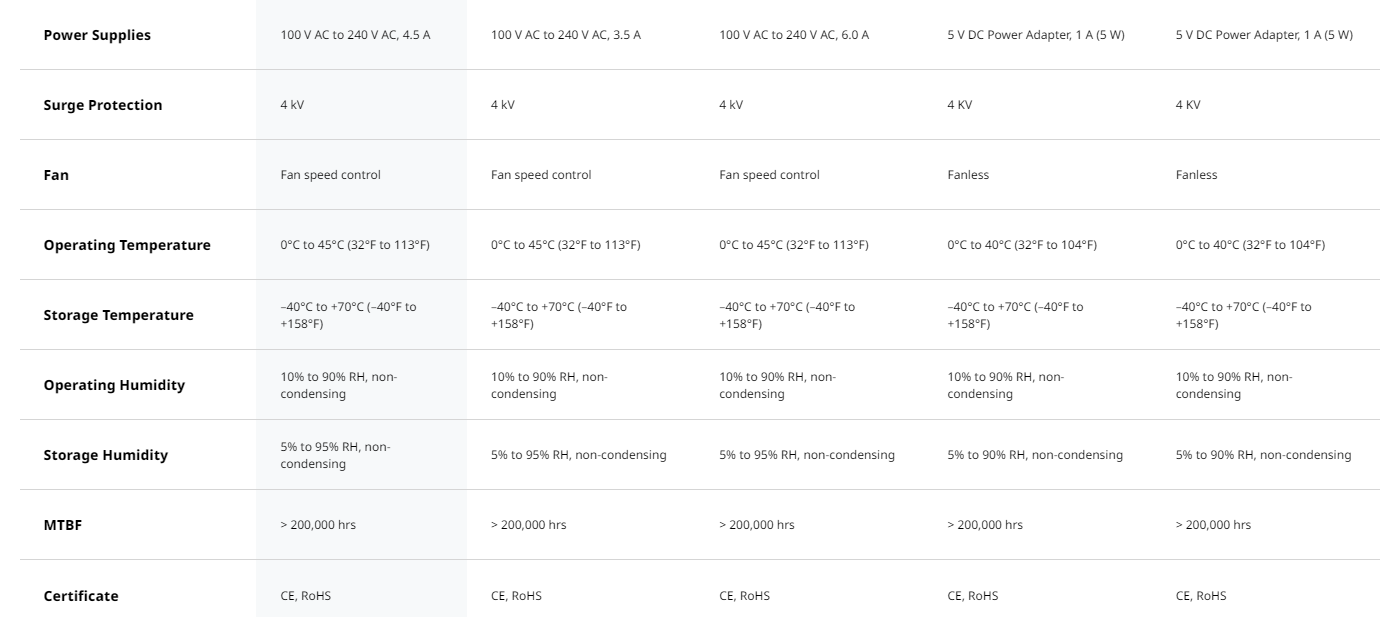Select the first 0°C to 40°C temperature cell
The width and height of the screenshot is (1400, 617).
(x=1022, y=245)
